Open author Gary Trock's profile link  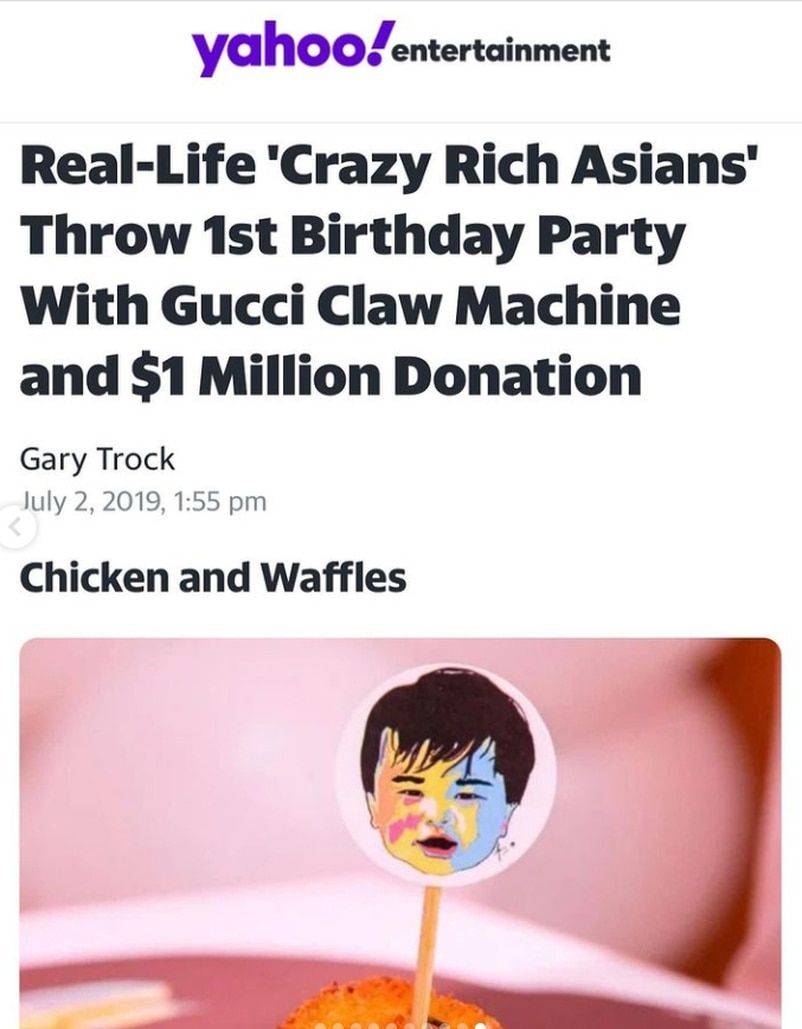coord(97,459)
